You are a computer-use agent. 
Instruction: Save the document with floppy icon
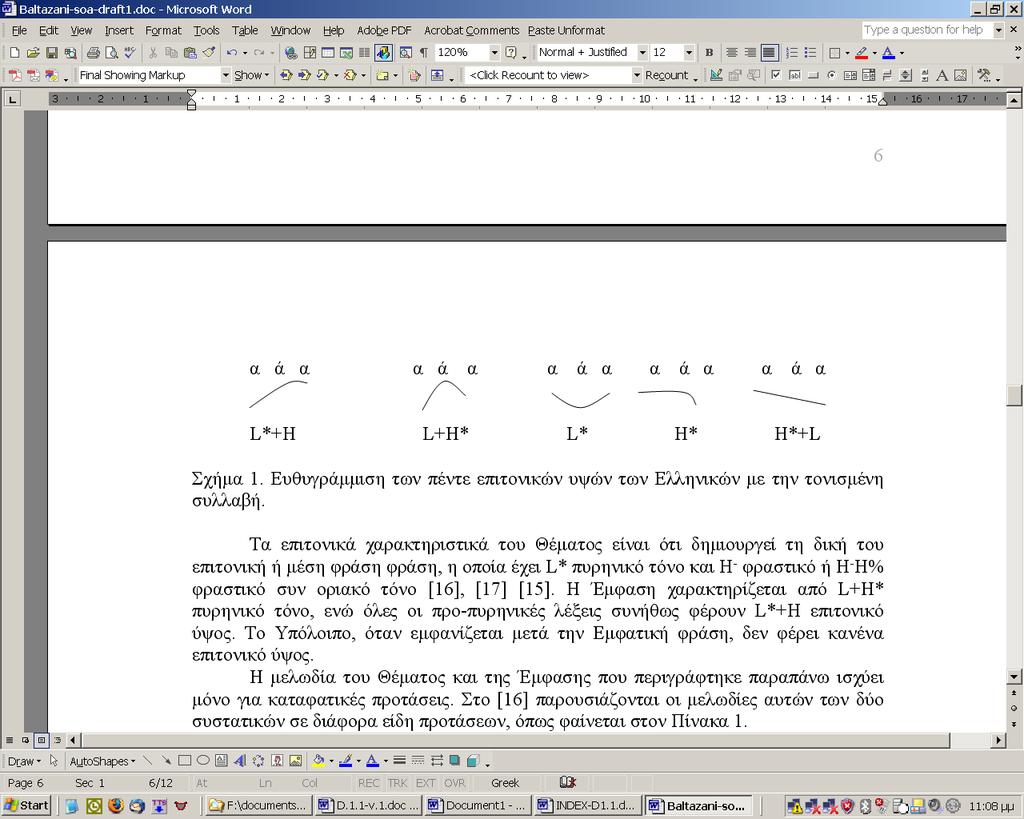pos(52,53)
